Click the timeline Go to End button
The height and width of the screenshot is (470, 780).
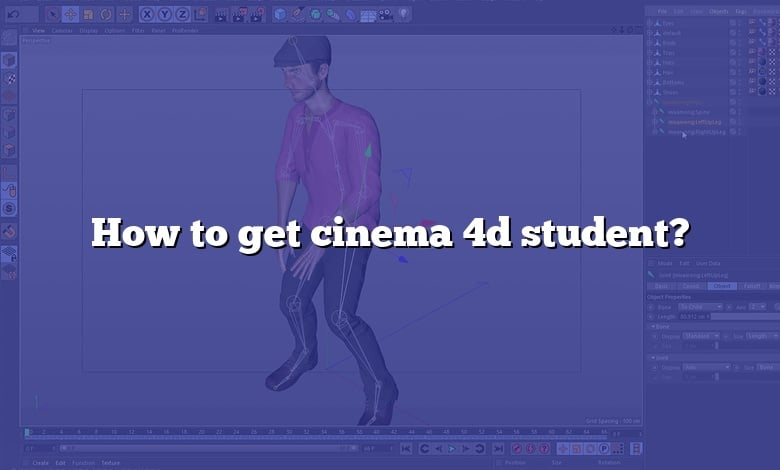tap(498, 449)
